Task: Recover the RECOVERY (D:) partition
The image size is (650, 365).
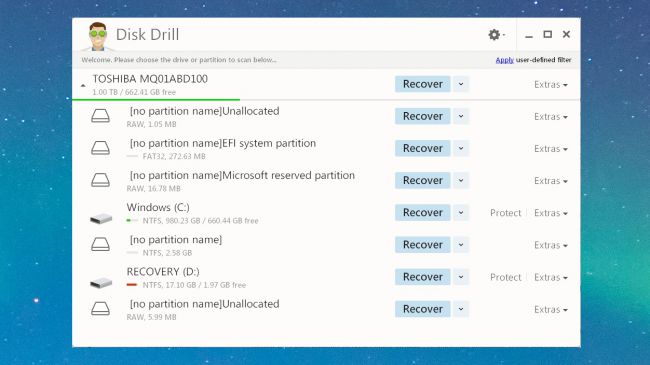Action: 422,277
